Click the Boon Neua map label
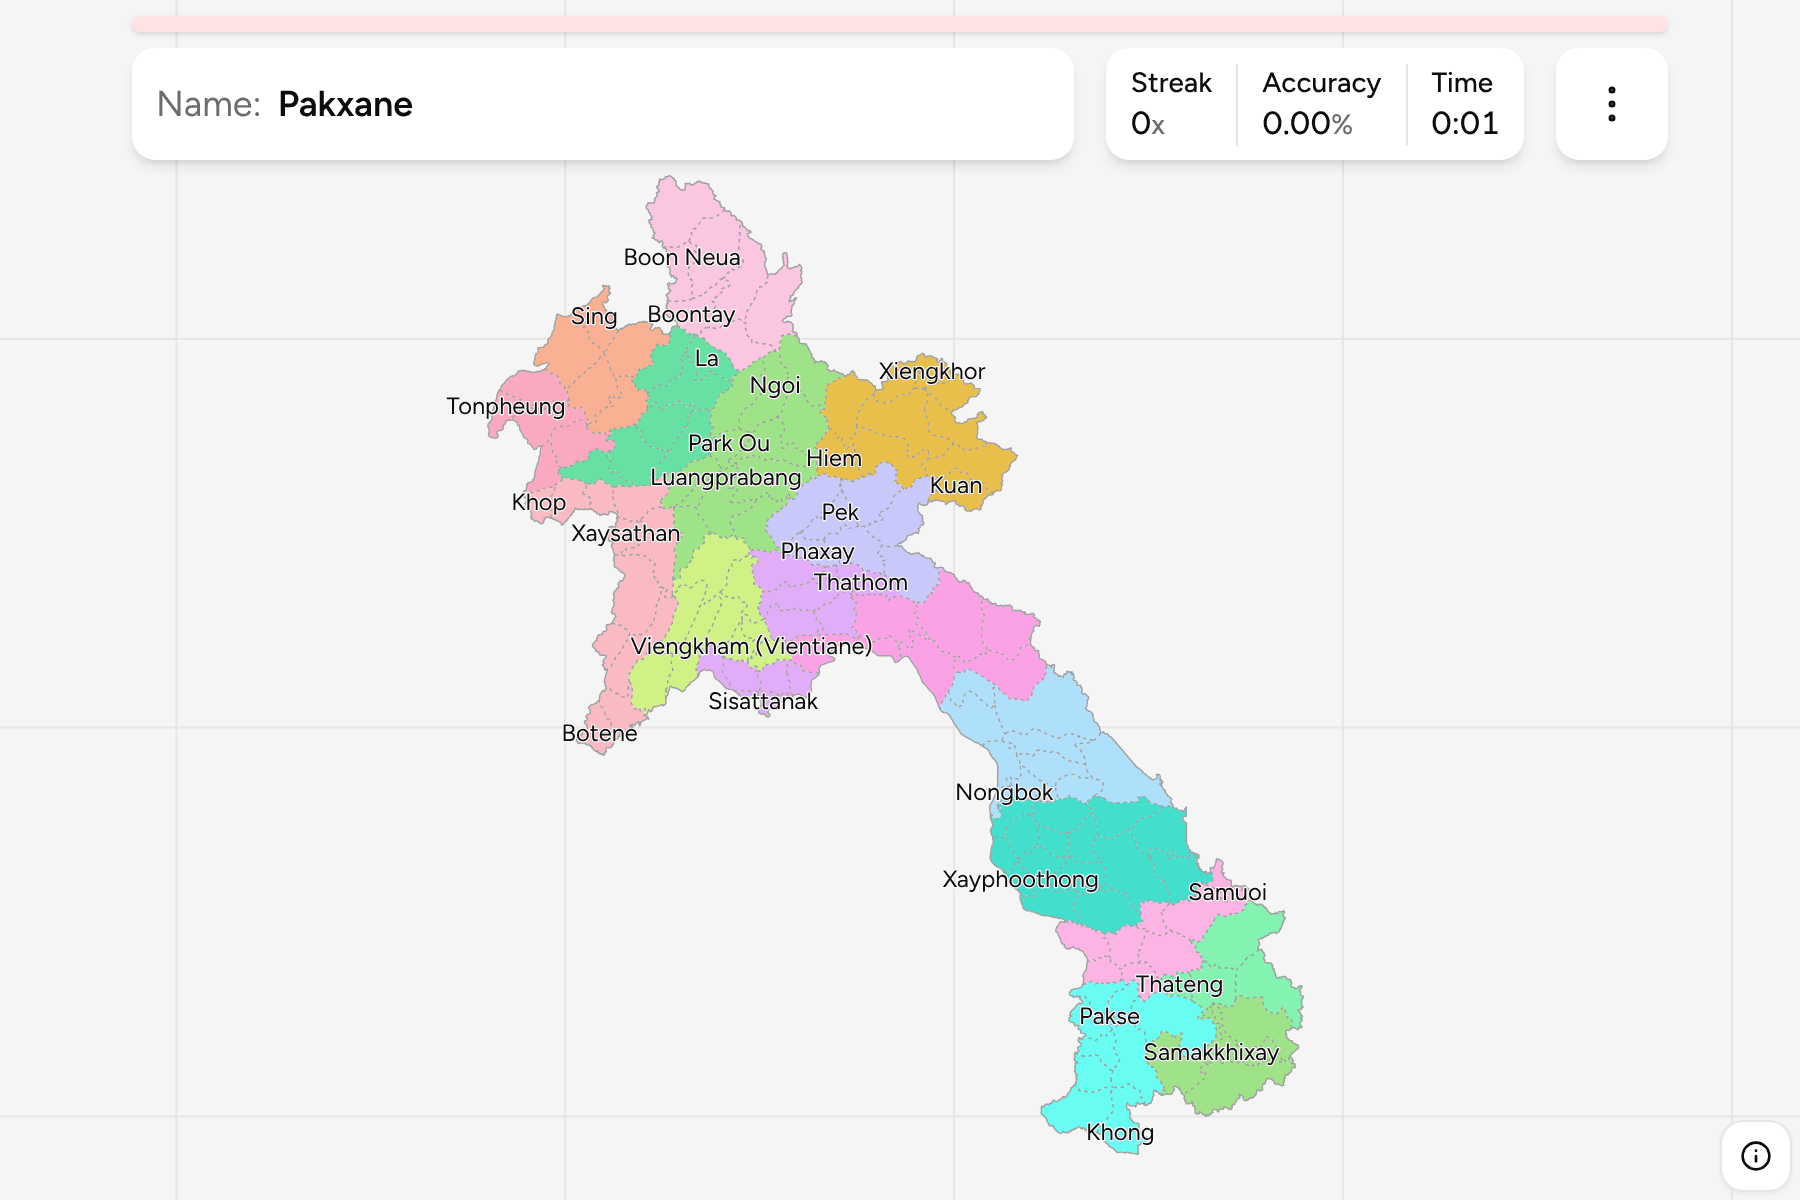Screen dimensions: 1800x1200 point(682,257)
